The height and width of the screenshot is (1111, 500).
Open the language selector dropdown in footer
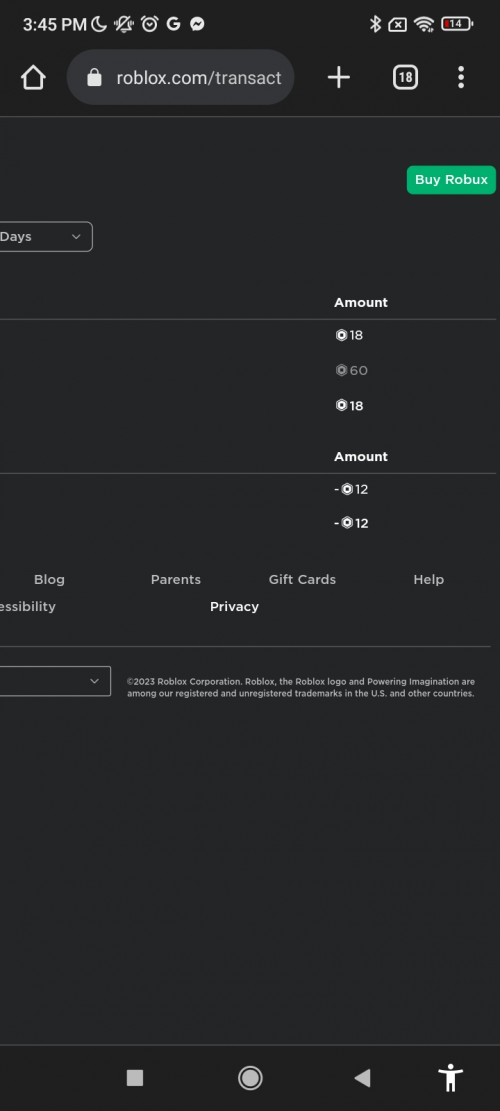pyautogui.click(x=55, y=681)
